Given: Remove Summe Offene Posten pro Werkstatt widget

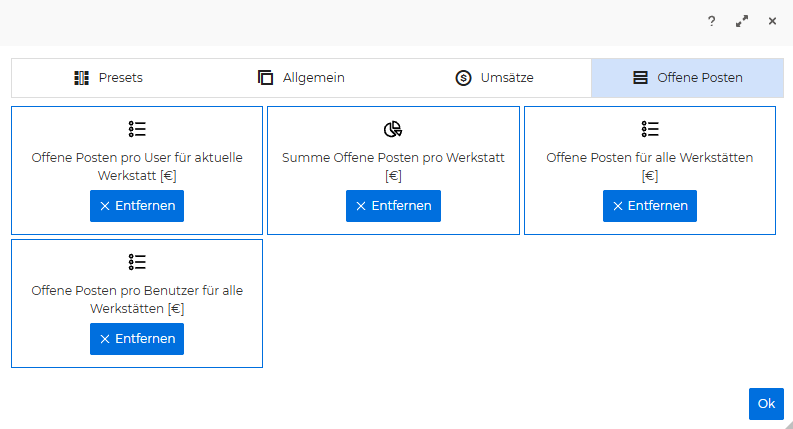Looking at the screenshot, I should pos(393,206).
